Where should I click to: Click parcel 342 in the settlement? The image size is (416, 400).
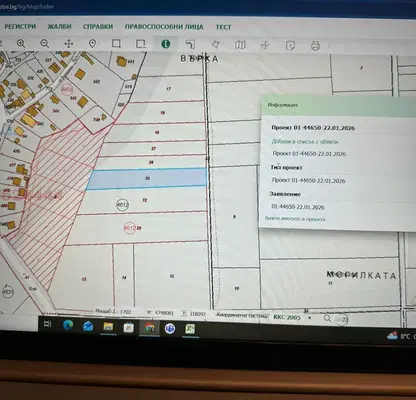click(x=96, y=81)
